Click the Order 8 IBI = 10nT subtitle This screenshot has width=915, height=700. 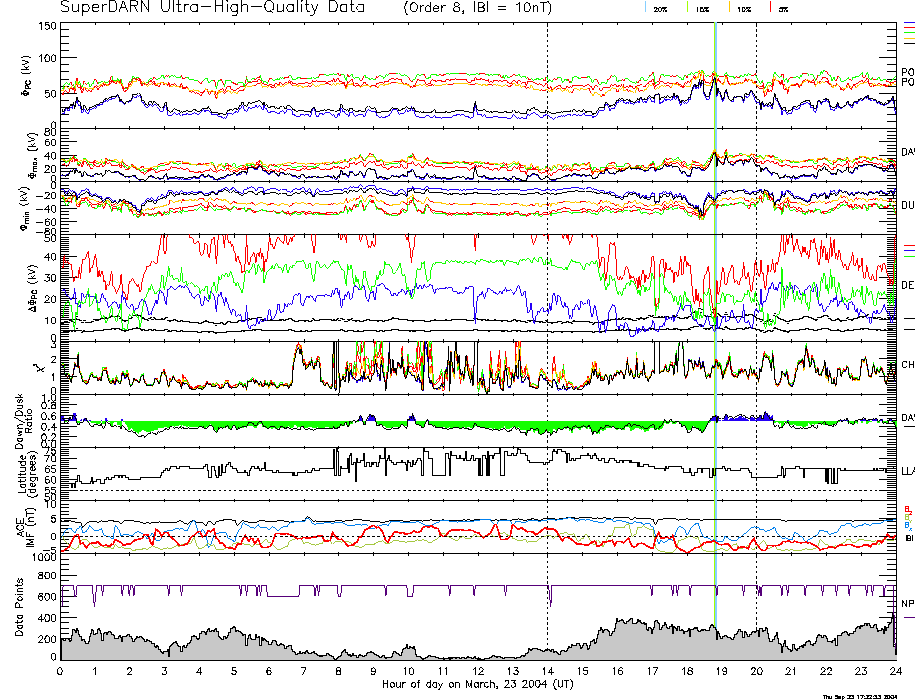487,8
